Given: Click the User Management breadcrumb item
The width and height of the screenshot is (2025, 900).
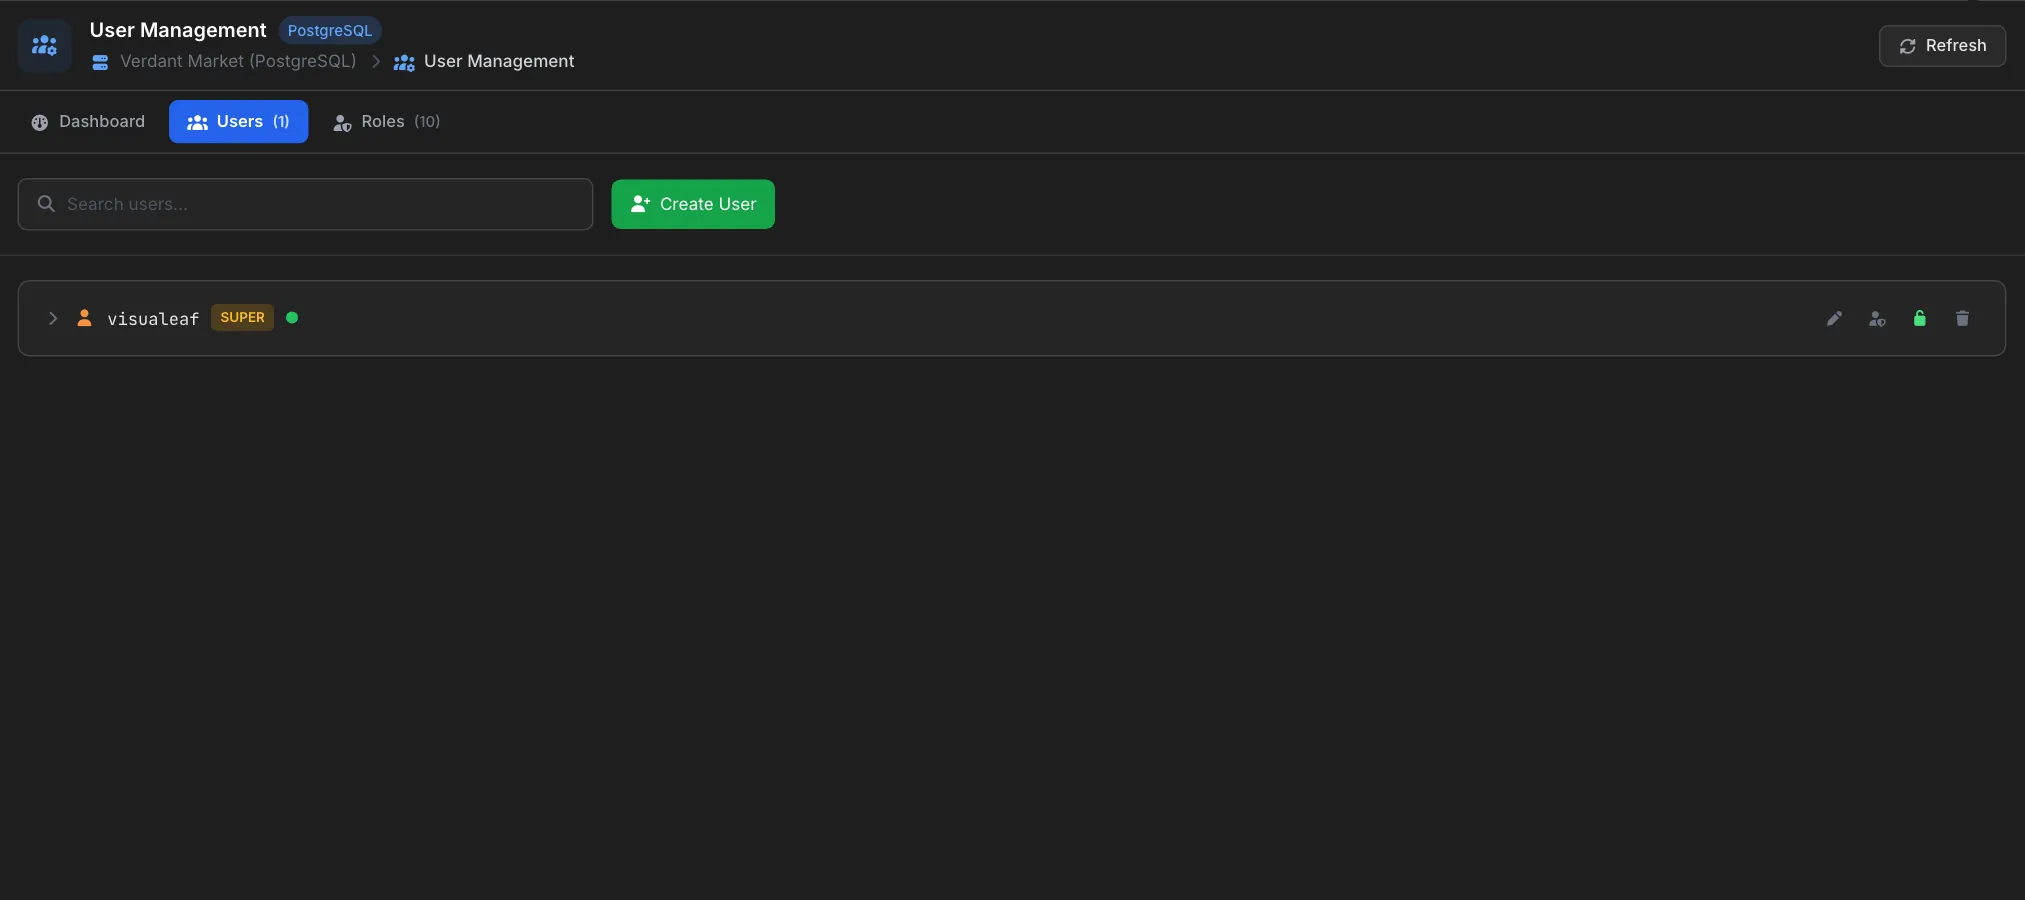Looking at the screenshot, I should (484, 62).
